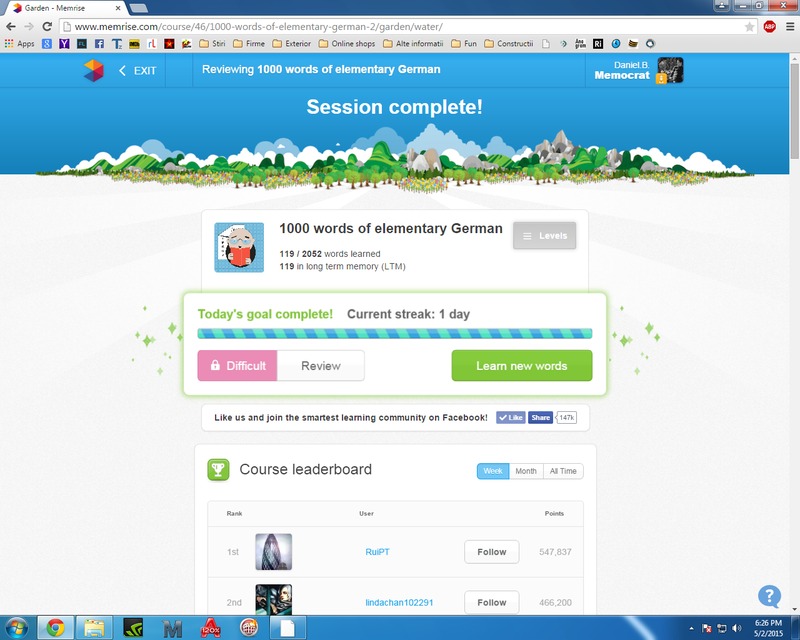
Task: Open a new browser tab
Action: pyautogui.click(x=138, y=8)
